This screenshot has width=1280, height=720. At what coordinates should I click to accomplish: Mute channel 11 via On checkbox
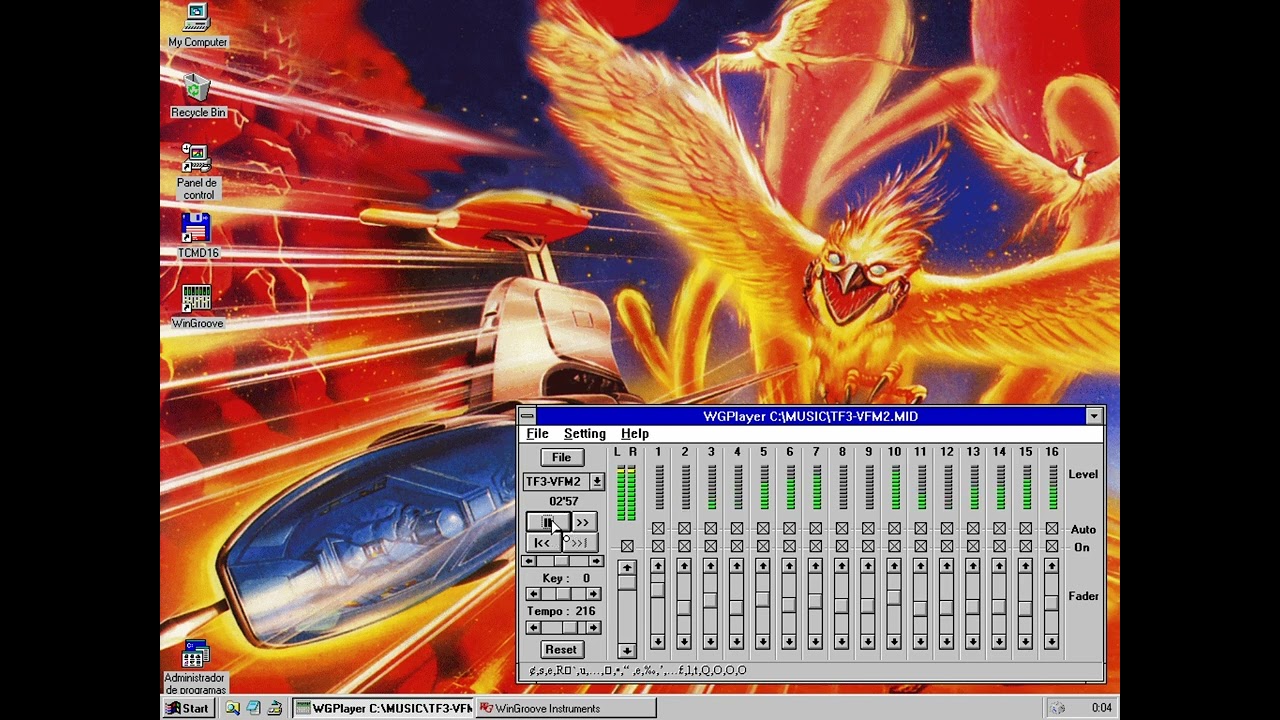click(x=920, y=546)
